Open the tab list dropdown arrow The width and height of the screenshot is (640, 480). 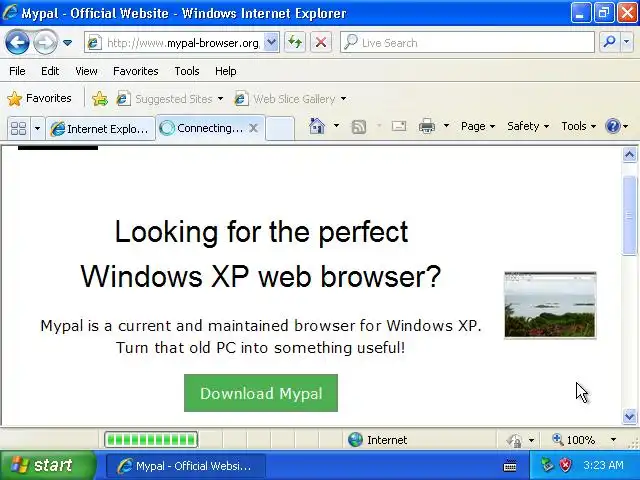[37, 129]
